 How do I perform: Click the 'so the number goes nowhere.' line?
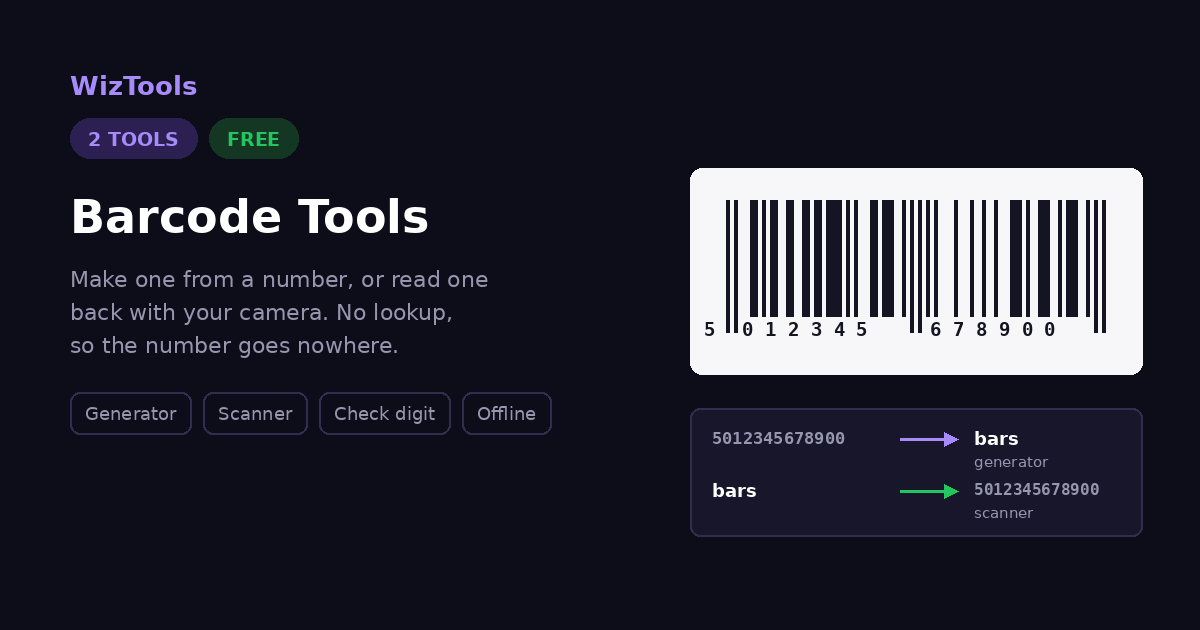(234, 346)
